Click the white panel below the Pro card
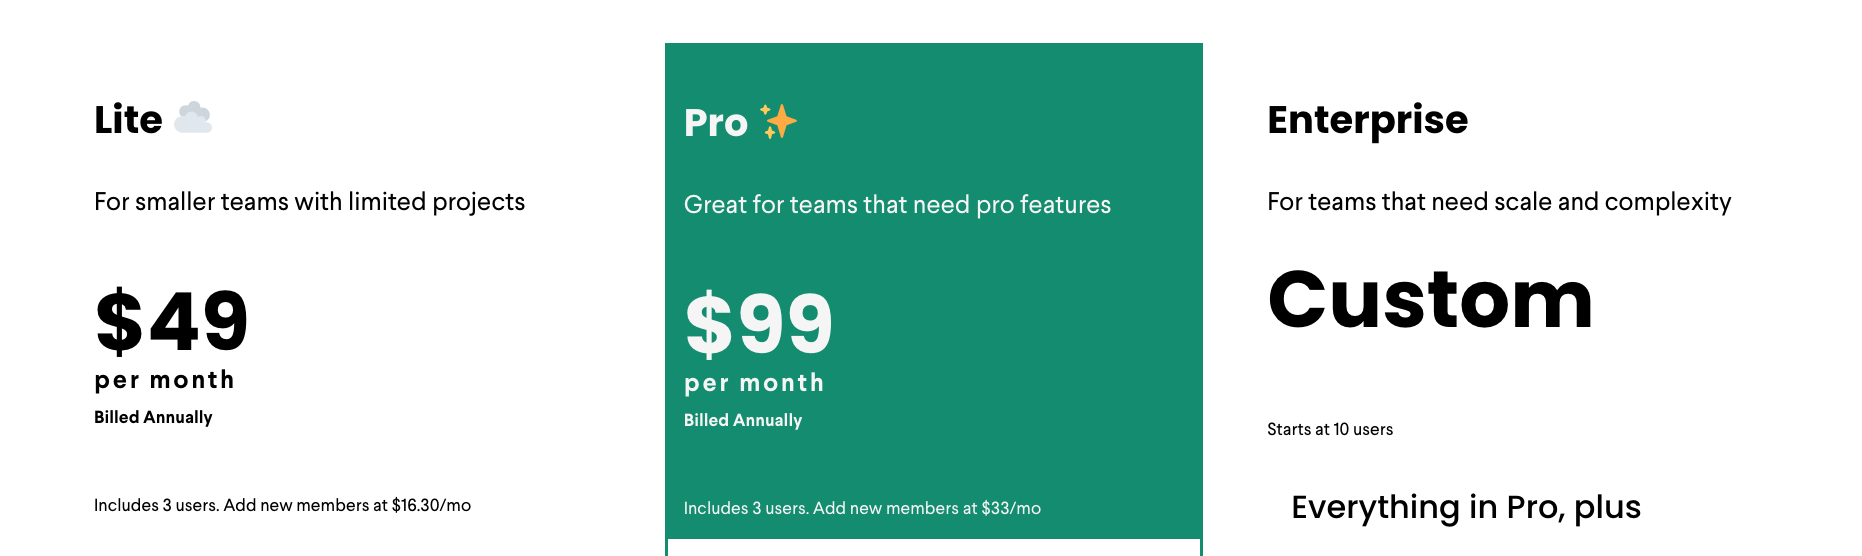Viewport: 1862px width, 556px height. (x=933, y=548)
